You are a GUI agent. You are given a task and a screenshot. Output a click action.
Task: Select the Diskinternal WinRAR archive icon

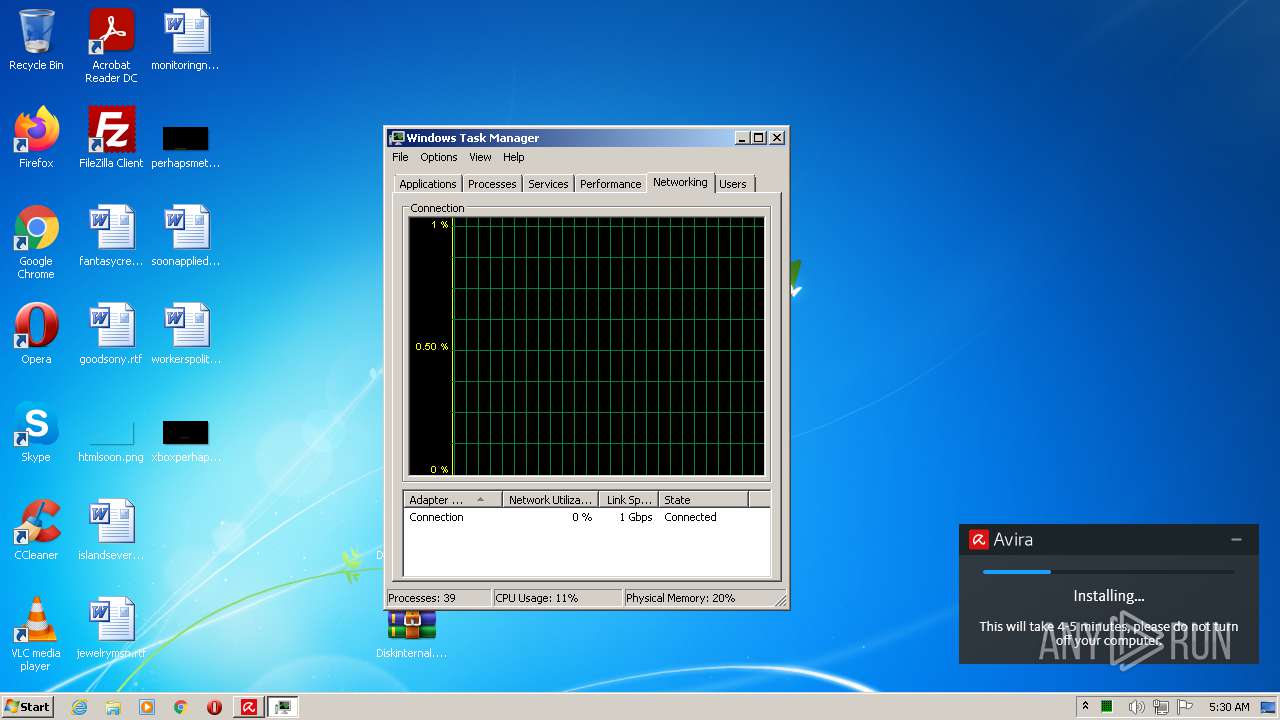411,634
